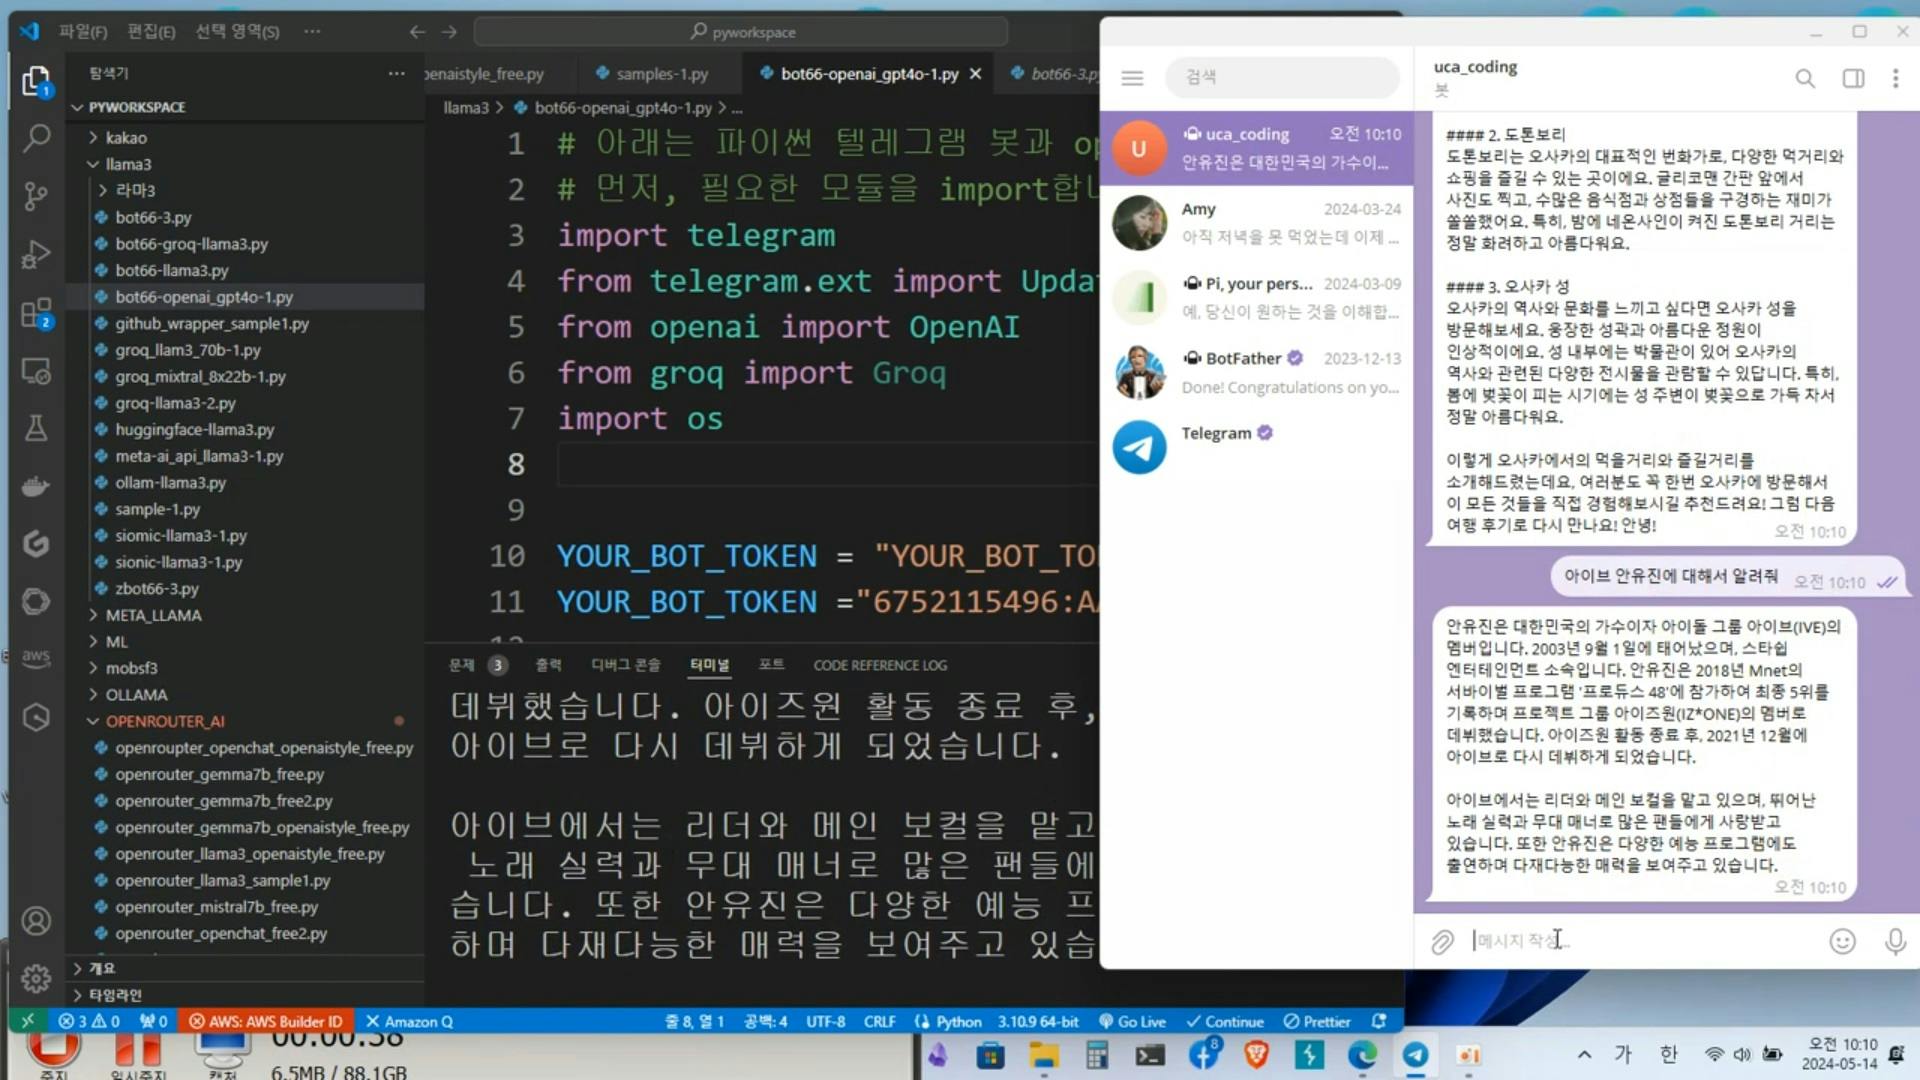Image resolution: width=1920 pixels, height=1080 pixels.
Task: Attach a file in Telegram
Action: 1442,941
